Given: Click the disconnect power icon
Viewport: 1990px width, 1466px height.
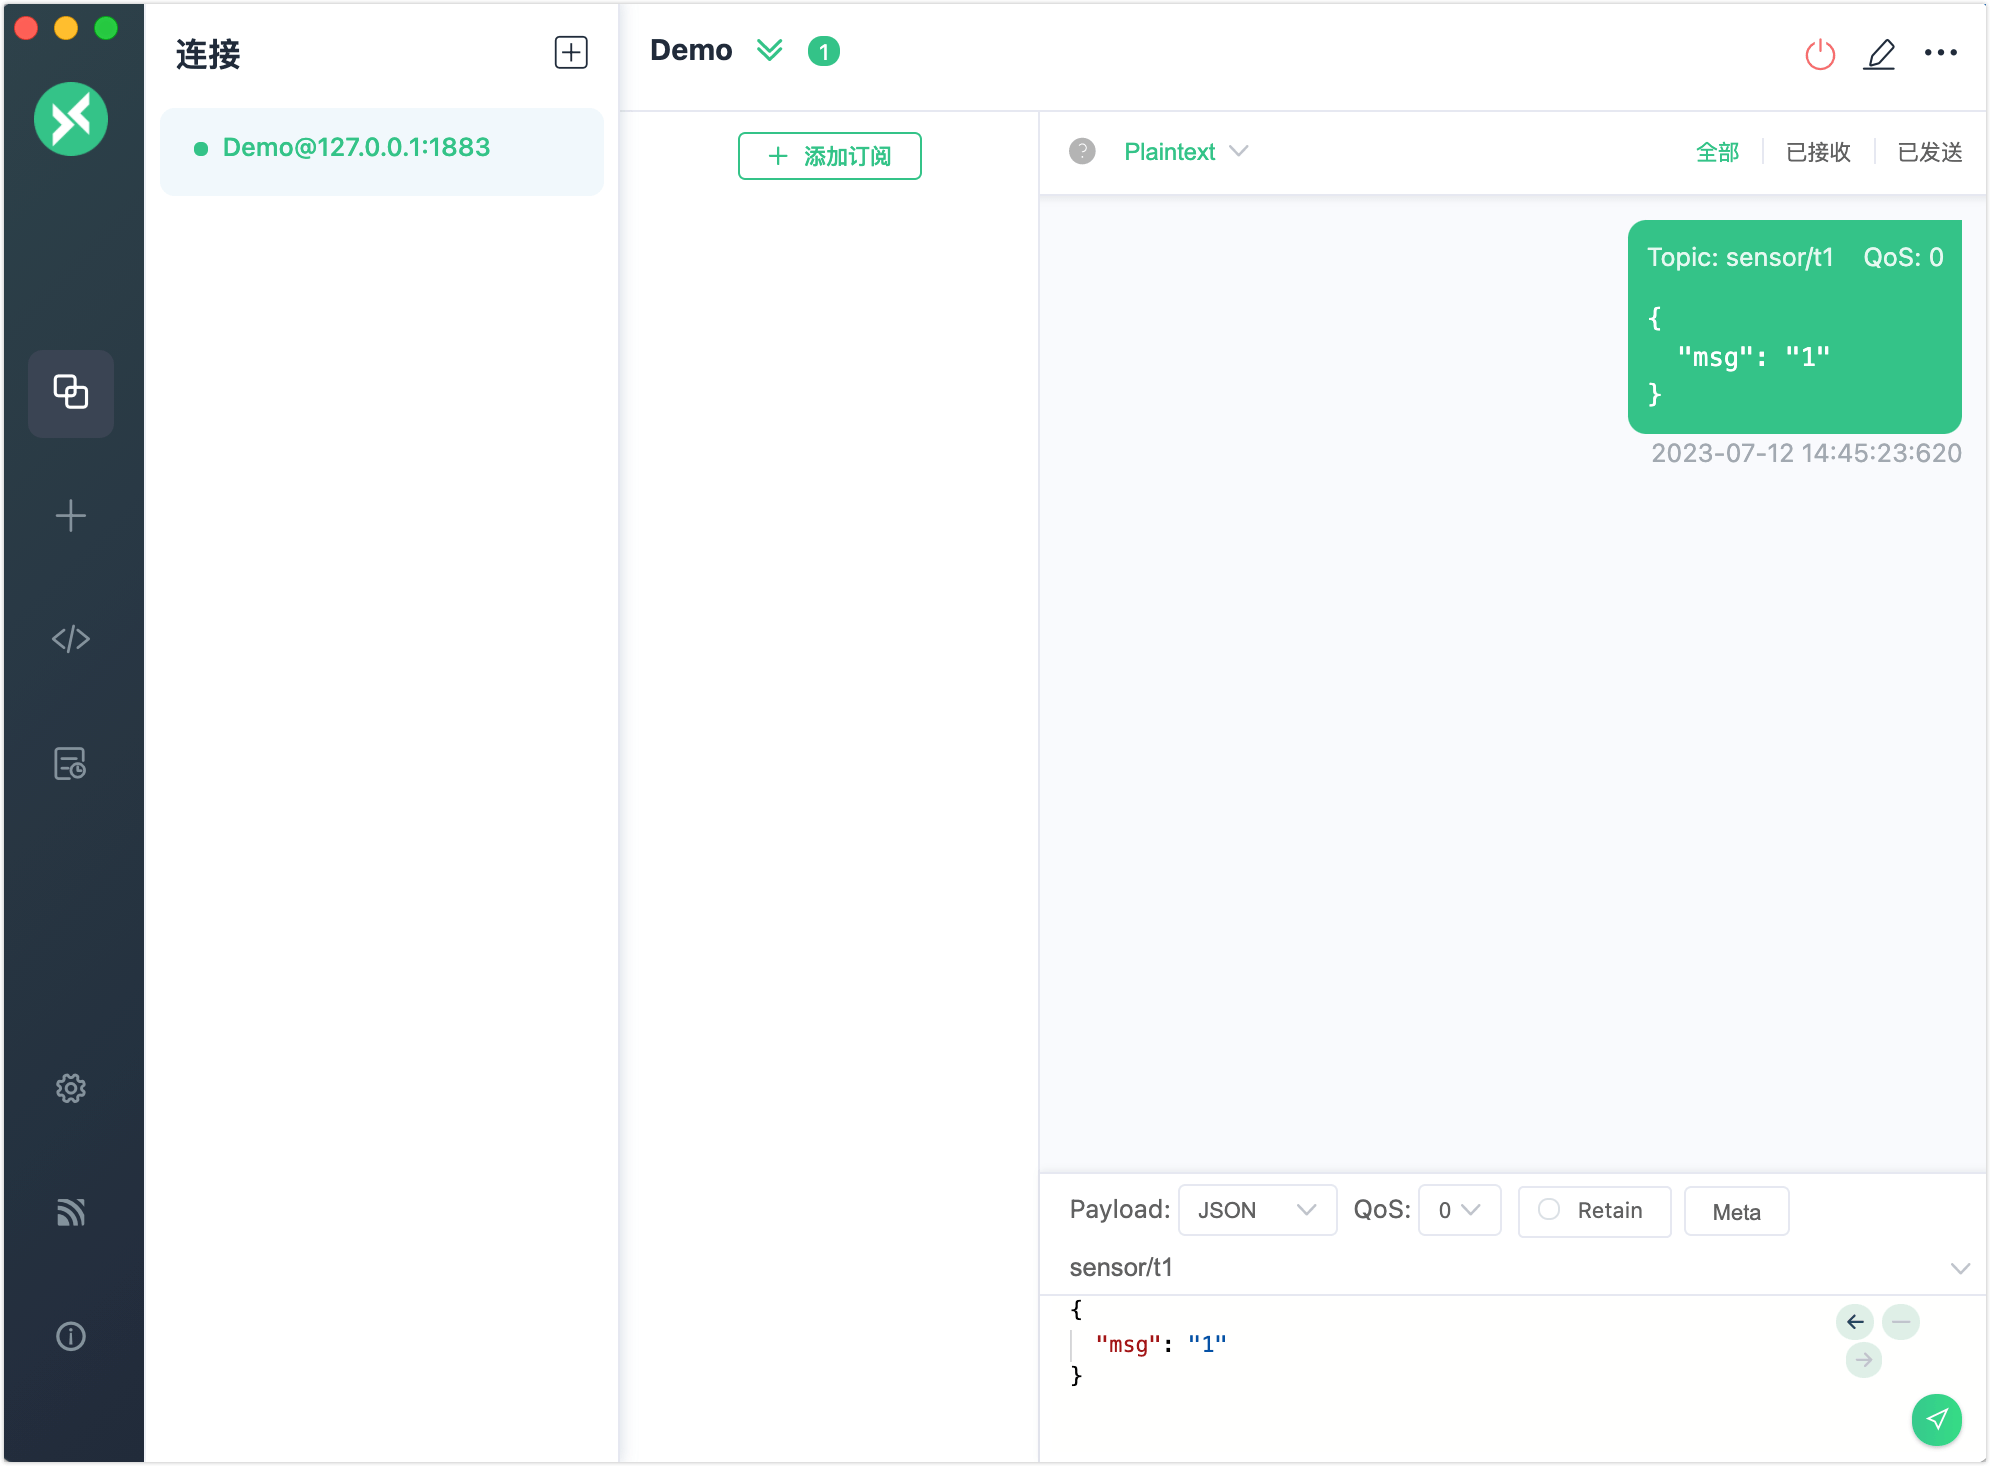Looking at the screenshot, I should [x=1819, y=54].
